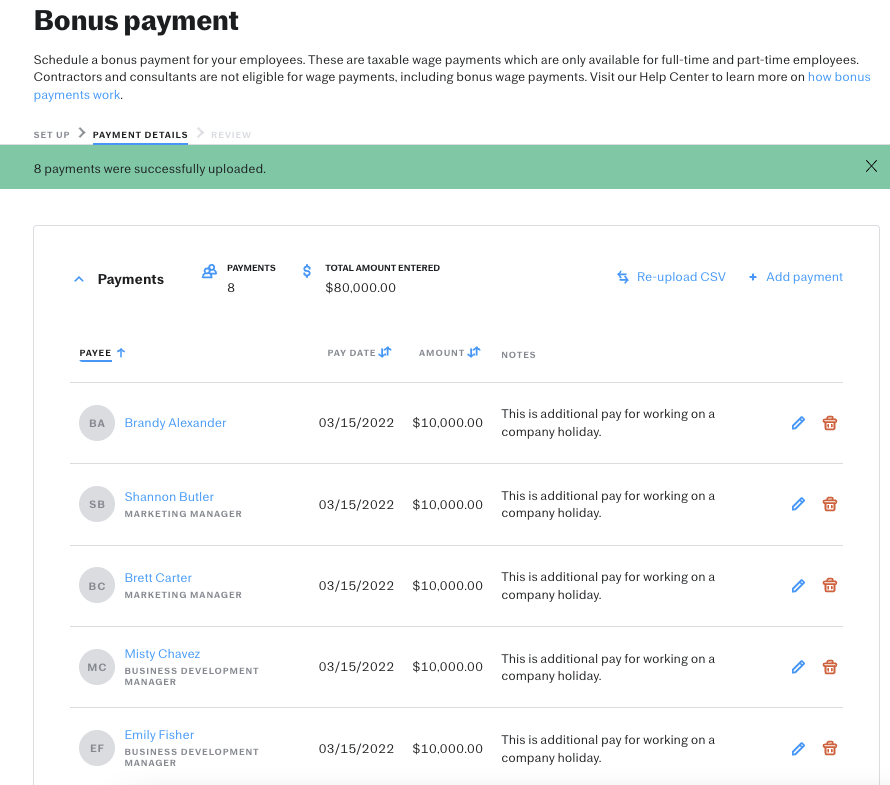The height and width of the screenshot is (785, 890).
Task: Click the Payments count label
Action: (251, 268)
